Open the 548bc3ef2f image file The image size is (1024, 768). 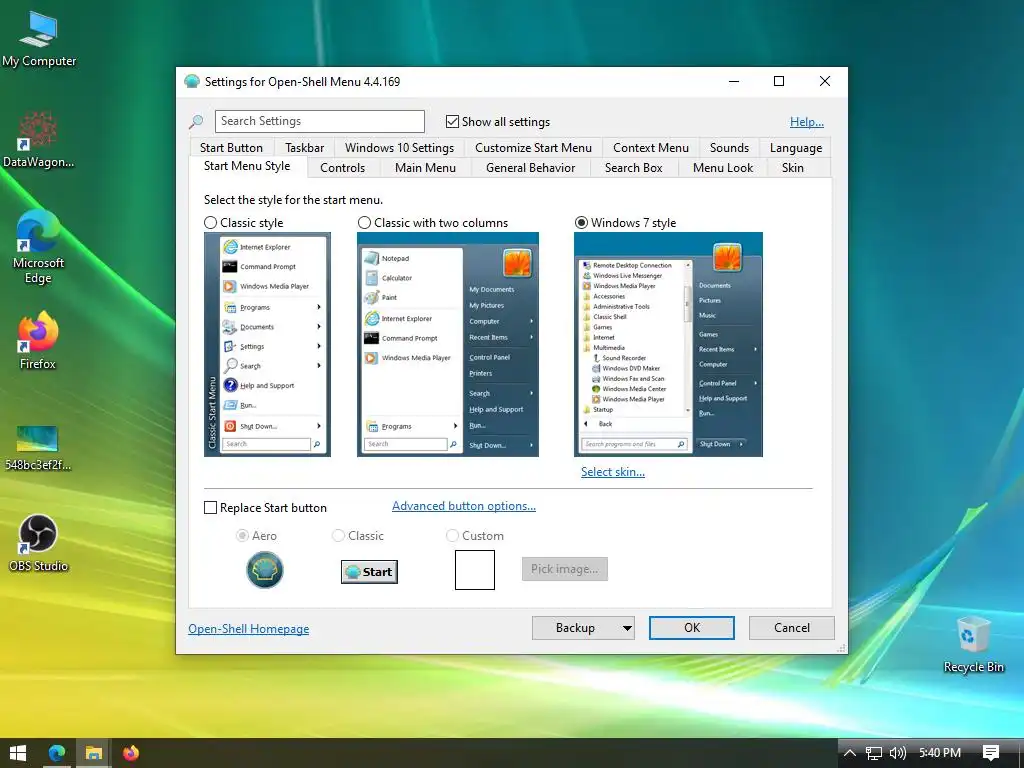(38, 447)
